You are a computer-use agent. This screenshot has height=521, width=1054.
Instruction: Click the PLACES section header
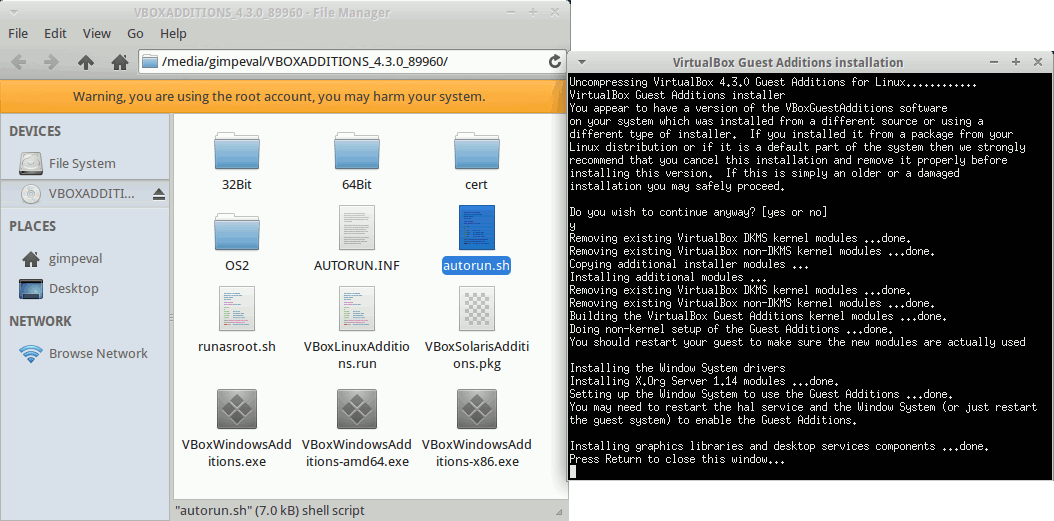point(32,227)
